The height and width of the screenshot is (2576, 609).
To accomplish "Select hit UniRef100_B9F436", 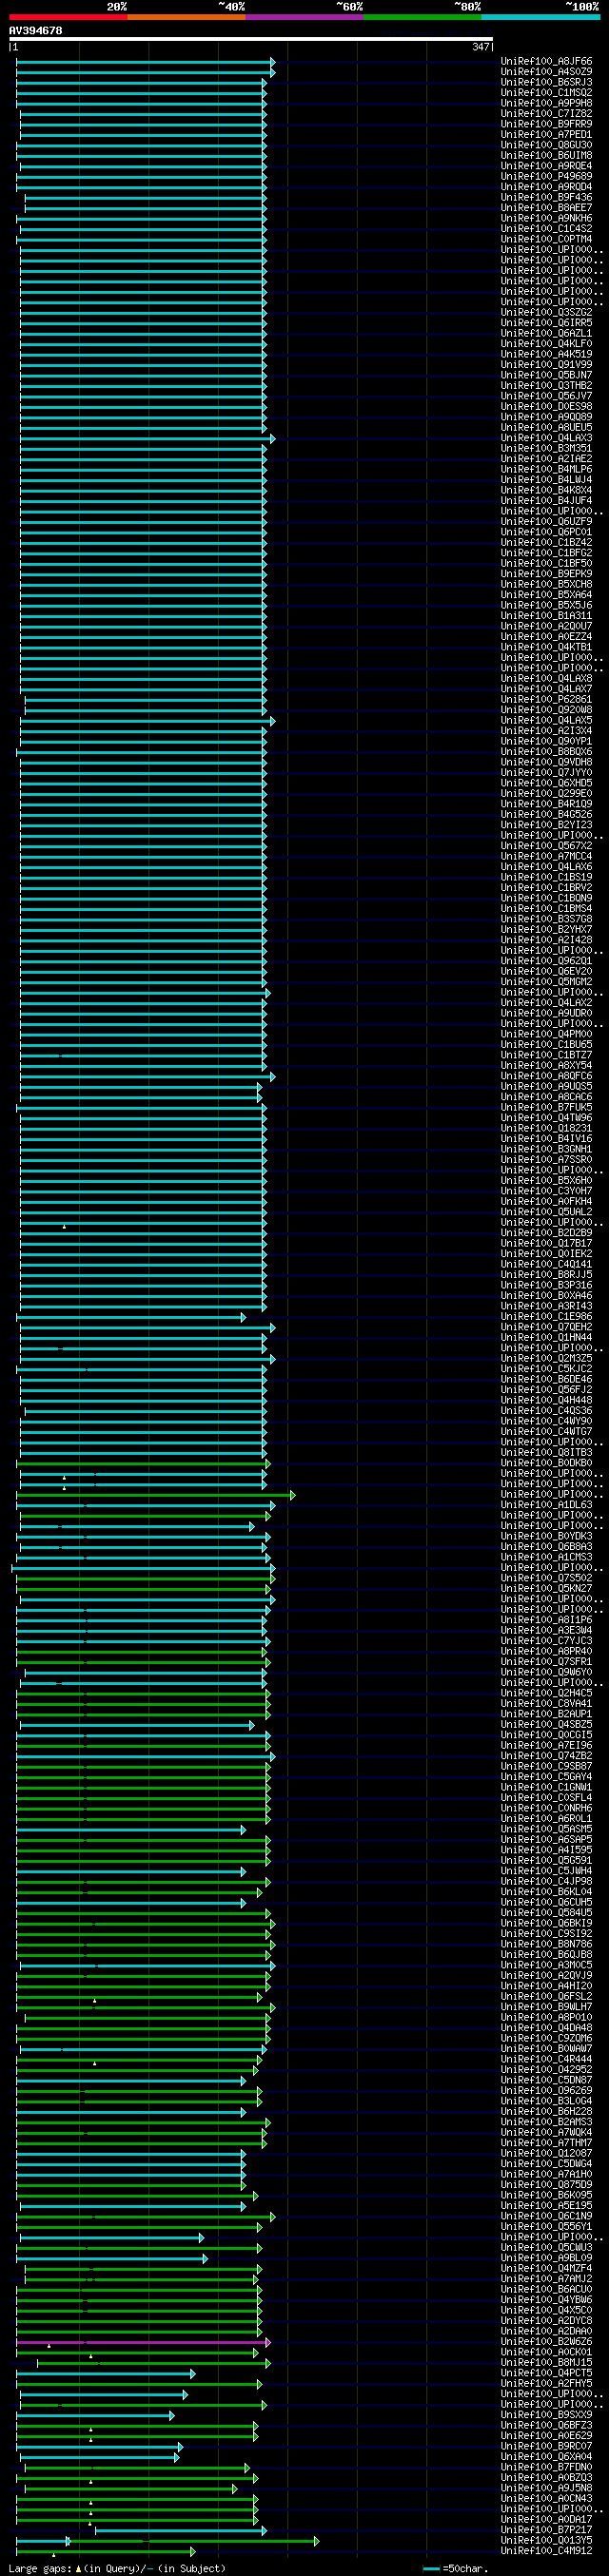I will (546, 198).
